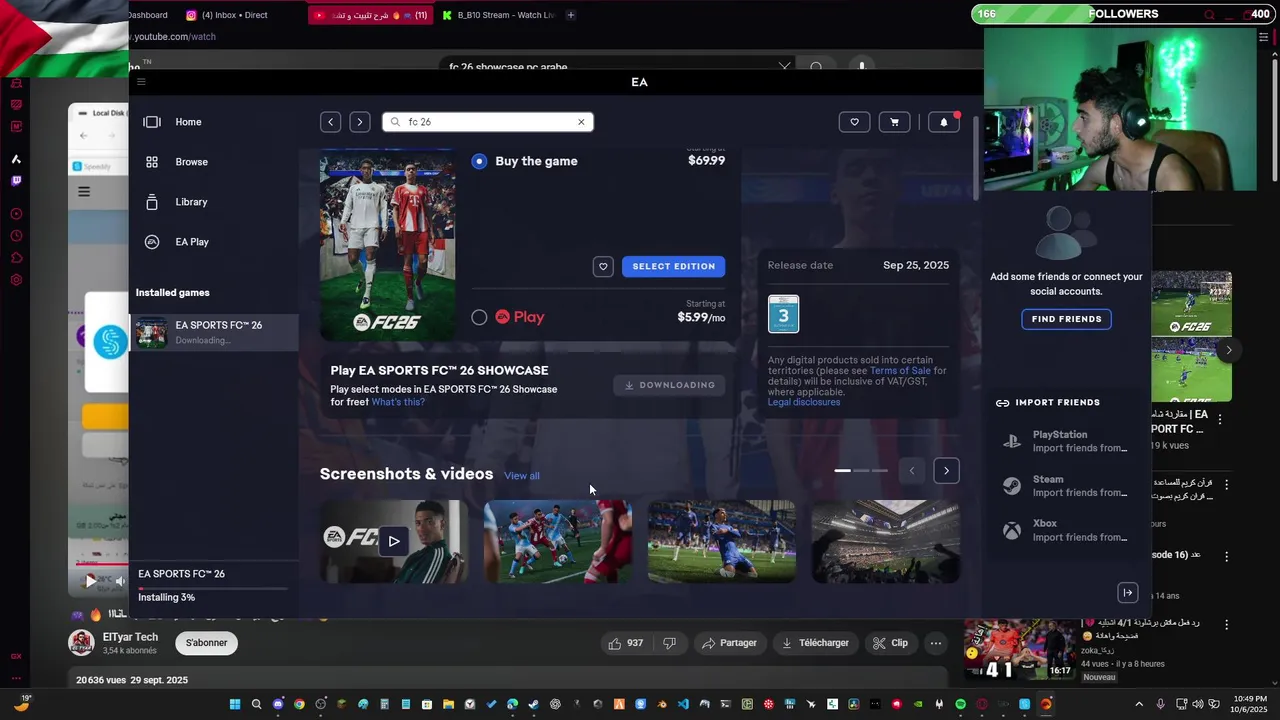Click the EA app forward arrow
1280x720 pixels.
(360, 122)
